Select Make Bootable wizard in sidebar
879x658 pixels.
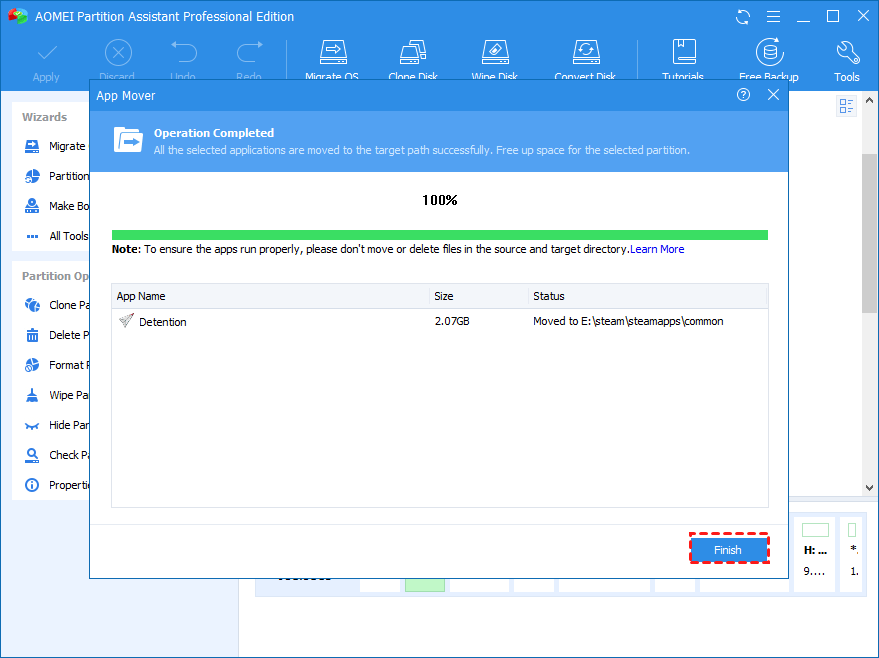(56, 206)
